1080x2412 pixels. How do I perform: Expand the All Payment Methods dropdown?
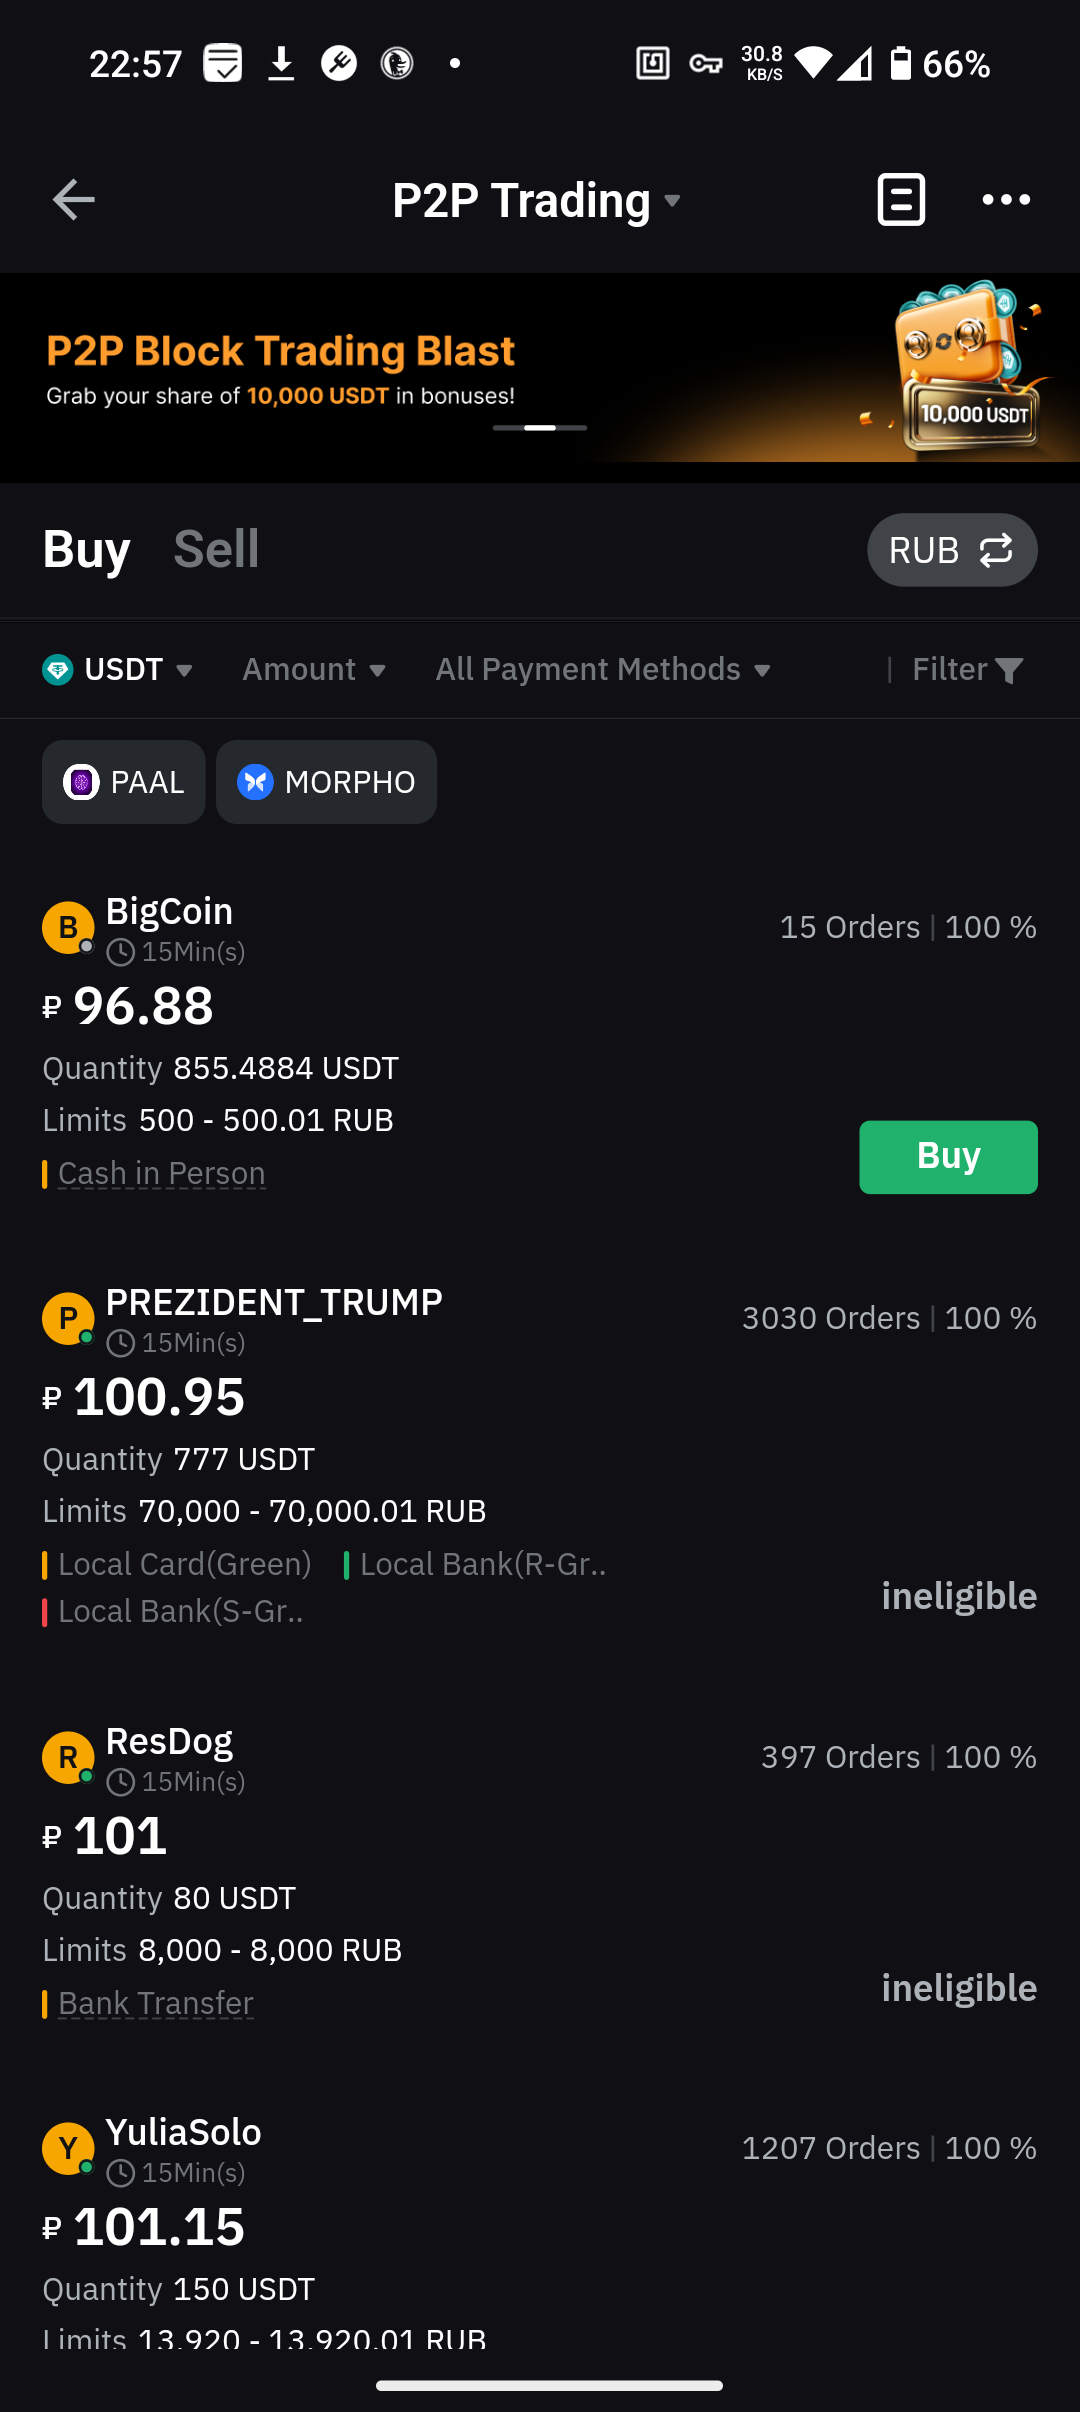coord(603,670)
